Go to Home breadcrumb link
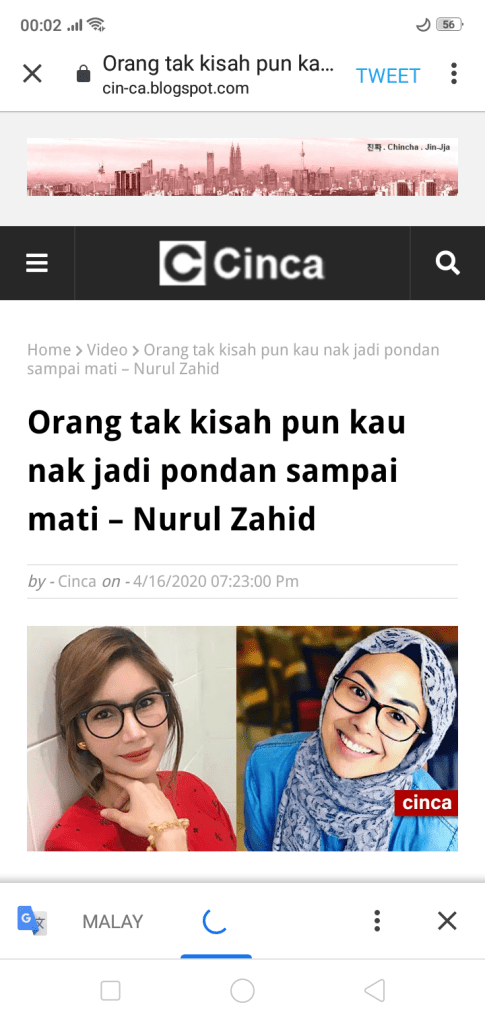Image resolution: width=485 pixels, height=1023 pixels. click(48, 350)
